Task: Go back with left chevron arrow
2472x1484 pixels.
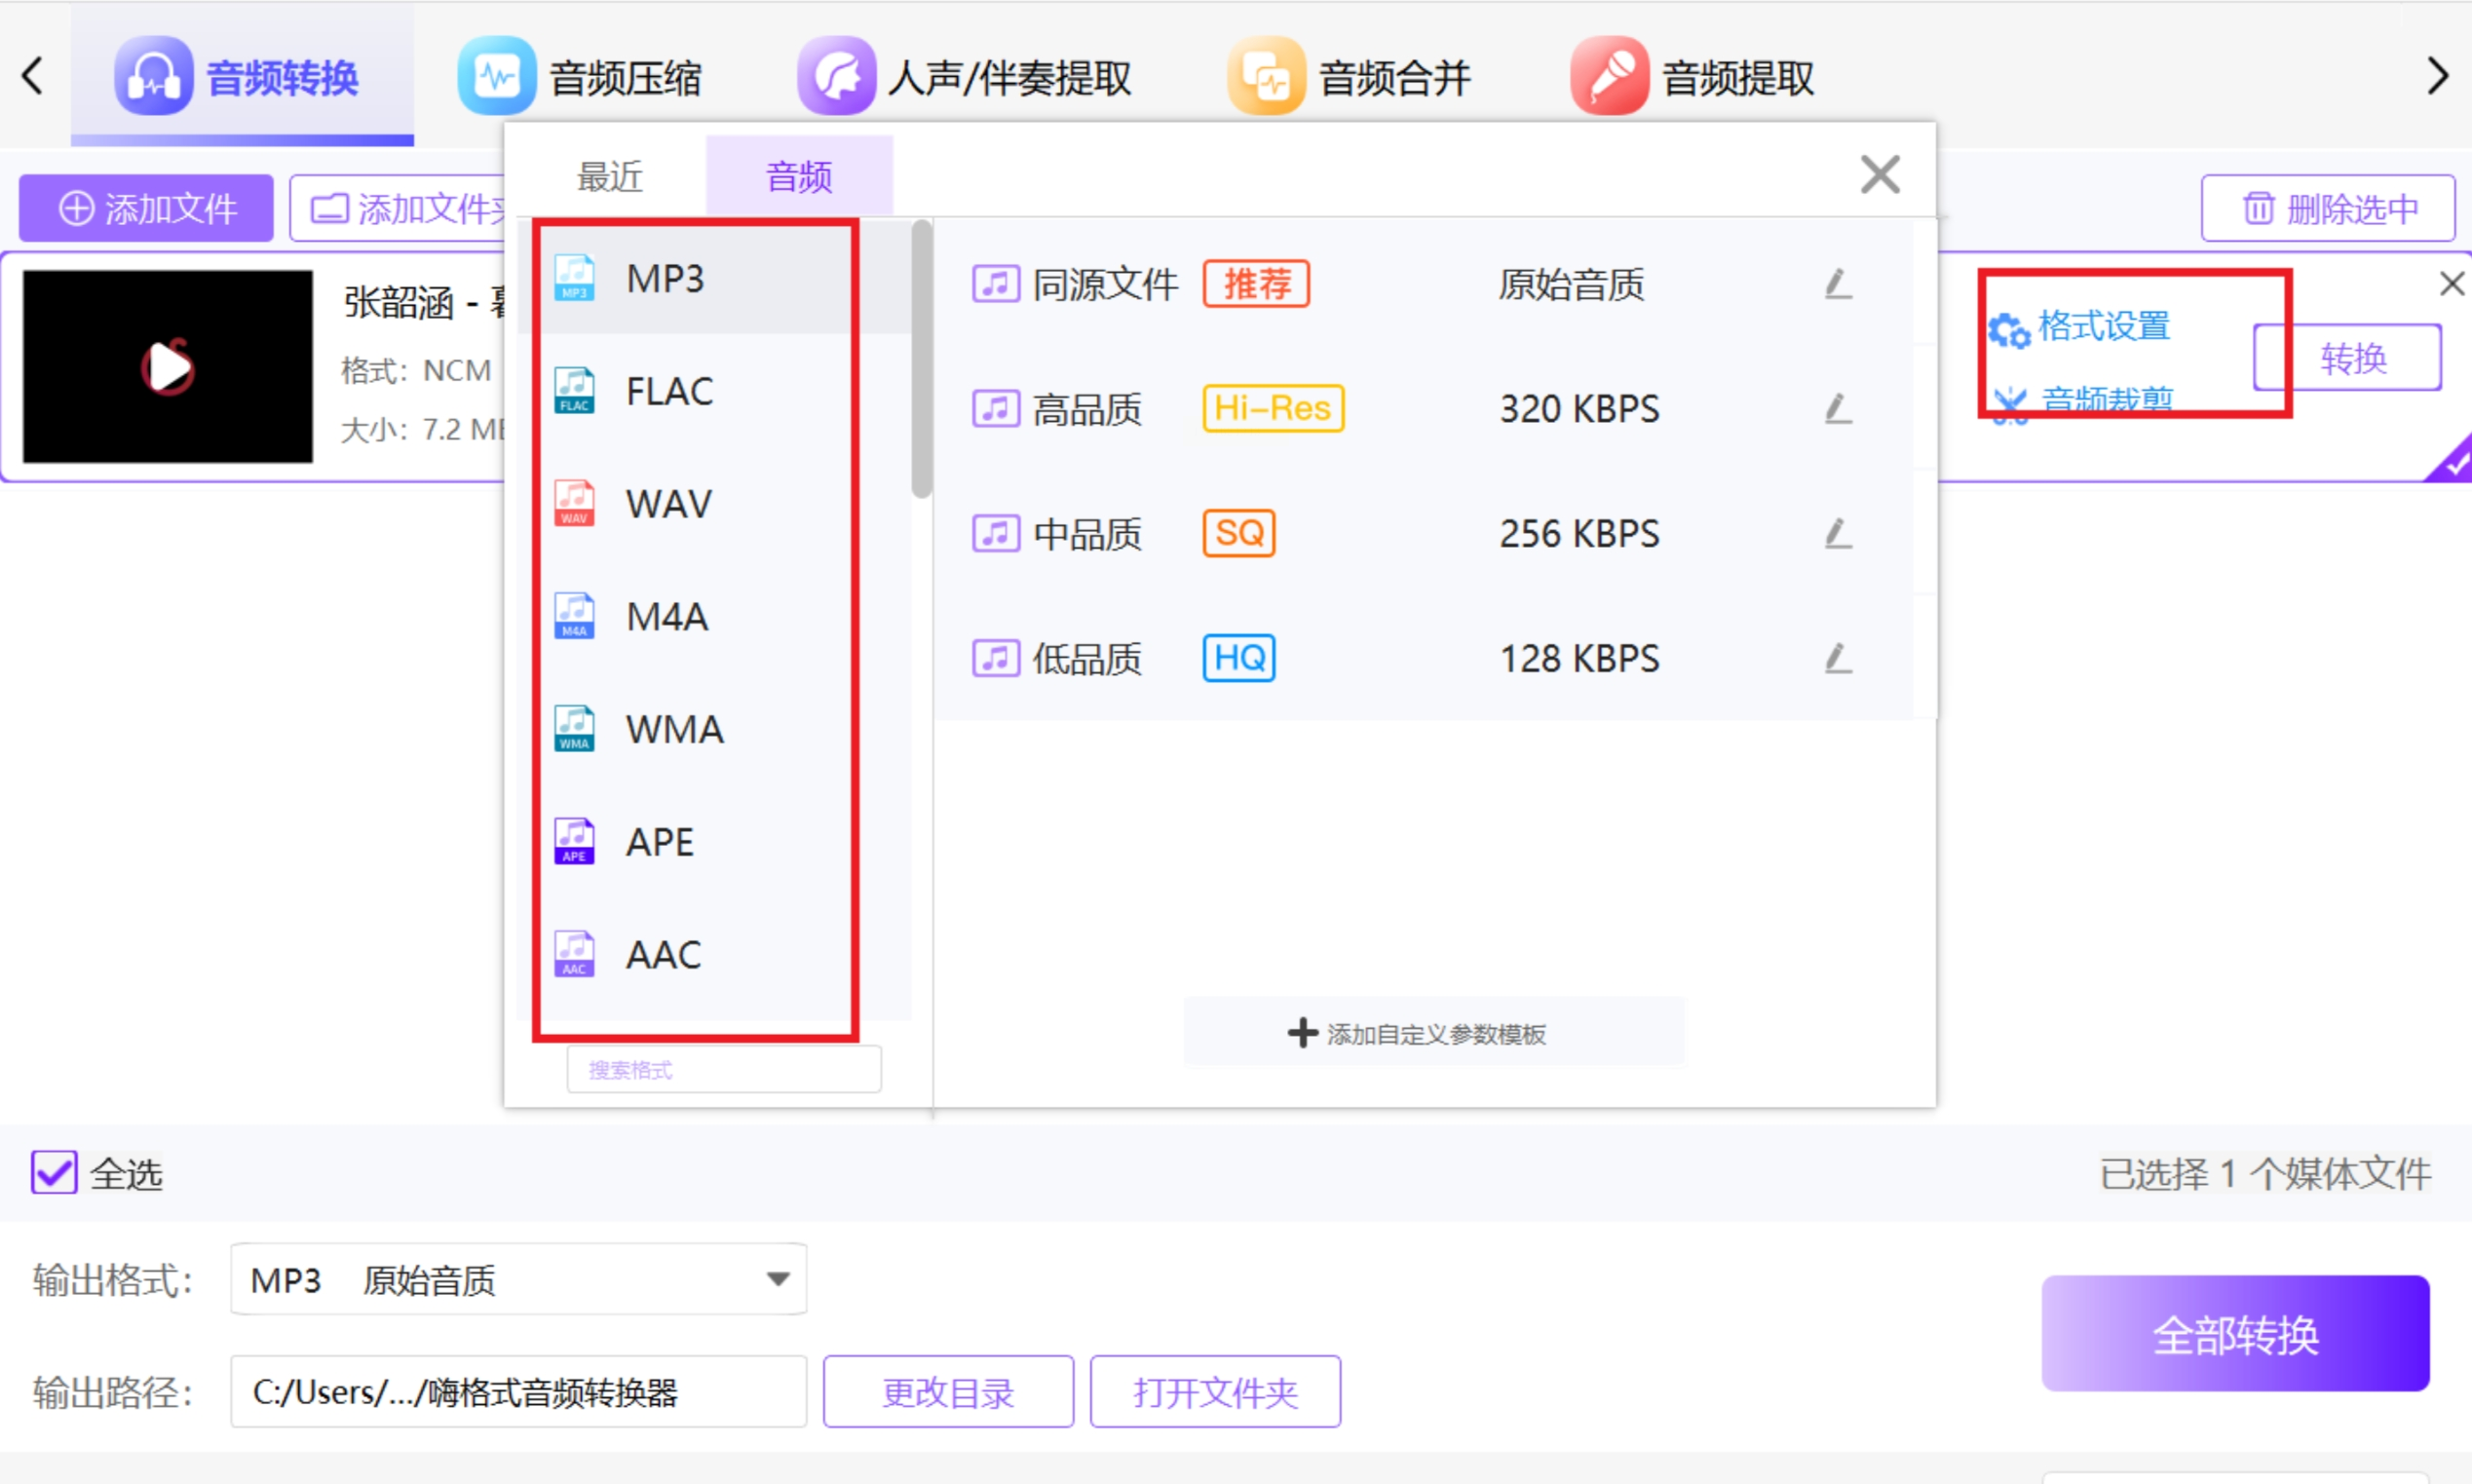Action: [x=33, y=76]
